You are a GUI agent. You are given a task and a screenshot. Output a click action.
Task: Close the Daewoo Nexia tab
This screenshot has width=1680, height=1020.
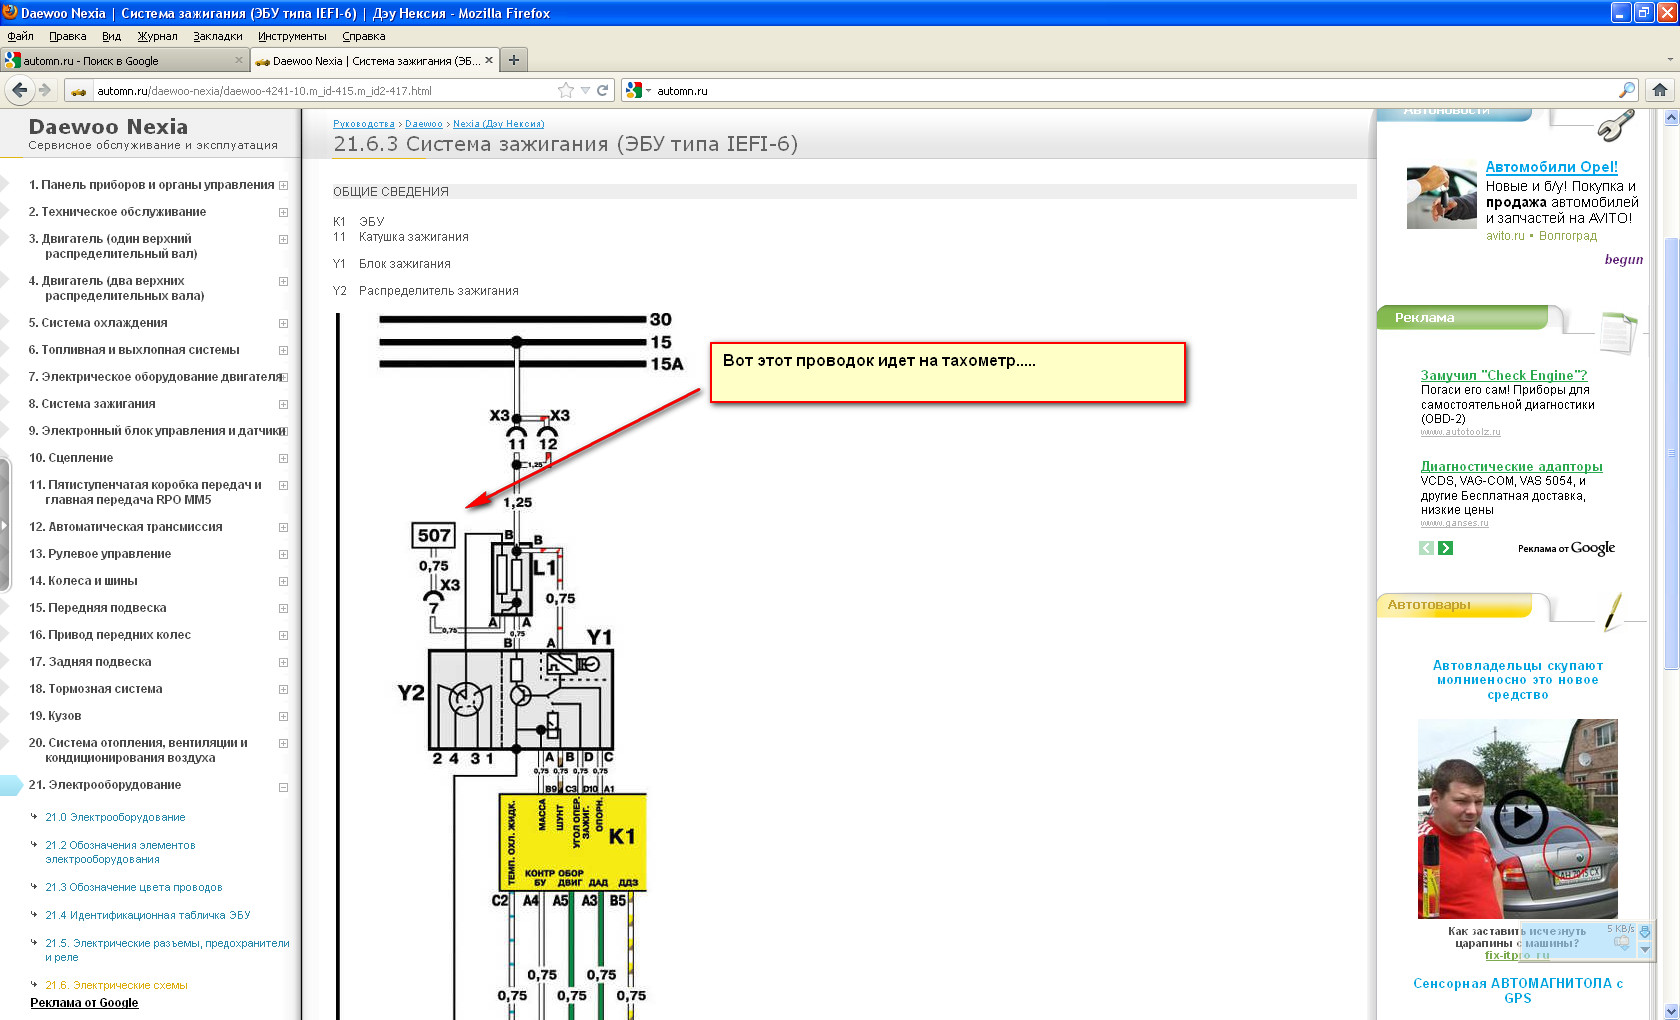pos(489,60)
